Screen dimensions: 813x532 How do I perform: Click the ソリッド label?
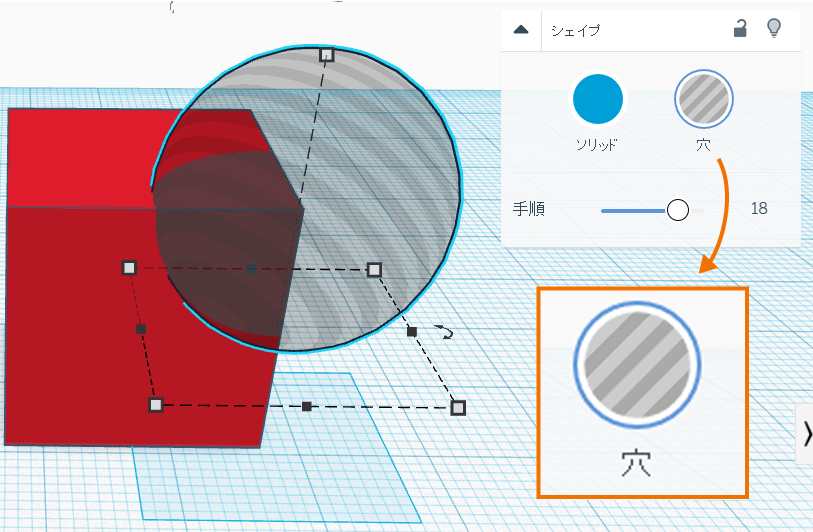point(597,145)
